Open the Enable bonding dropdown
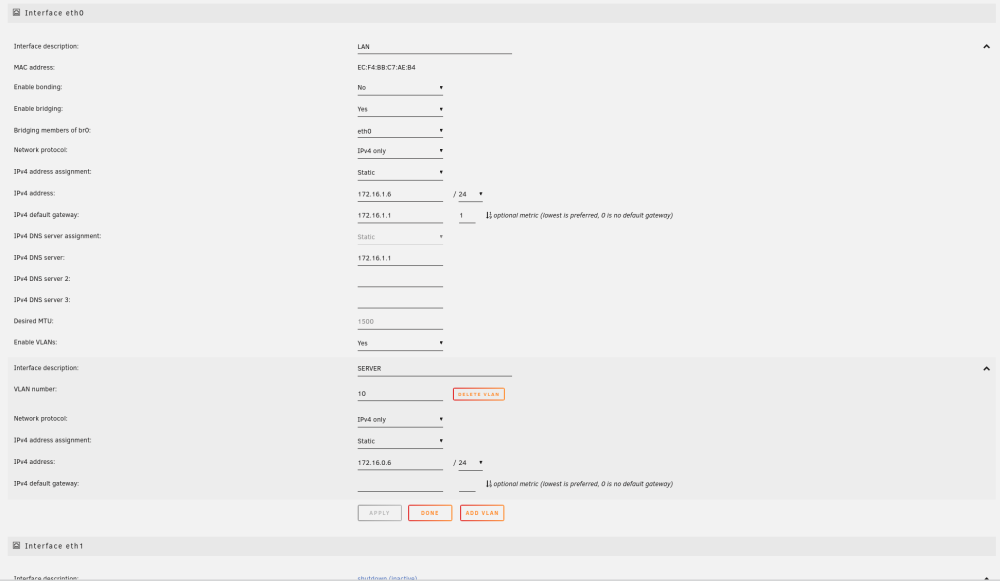The image size is (1000, 581). pyautogui.click(x=400, y=88)
